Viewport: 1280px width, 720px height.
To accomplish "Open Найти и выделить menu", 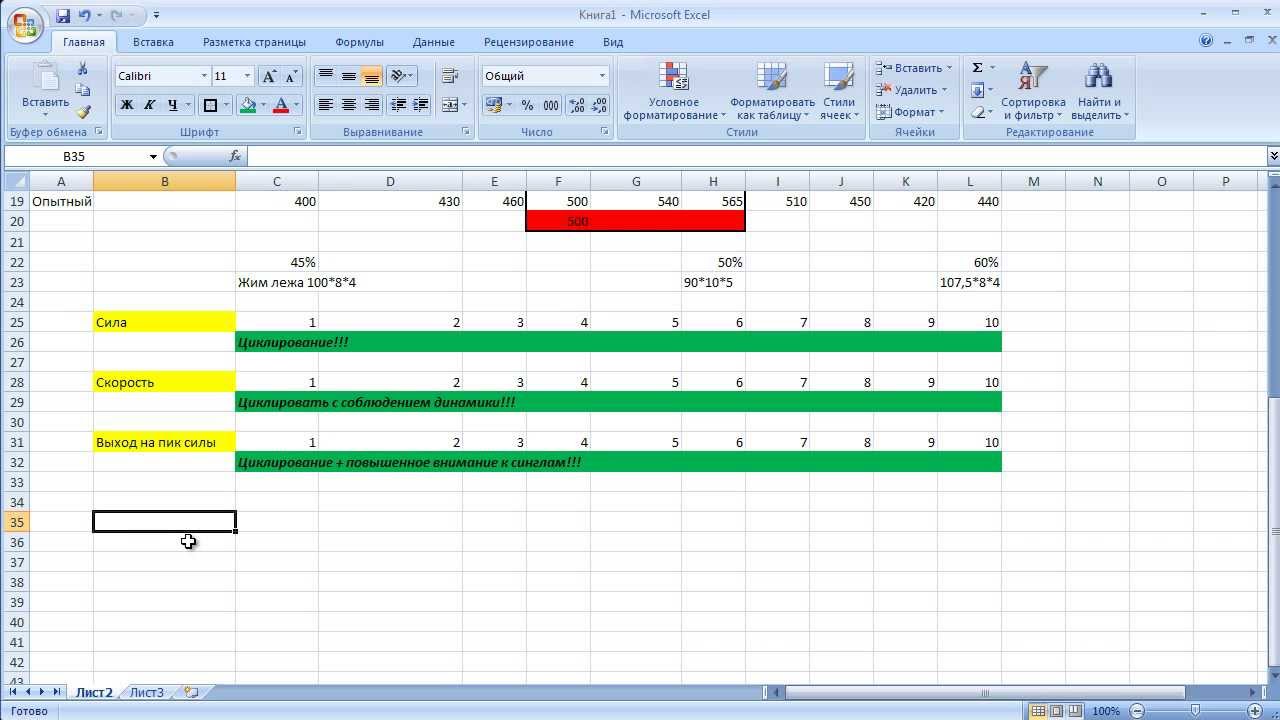I will click(1099, 92).
